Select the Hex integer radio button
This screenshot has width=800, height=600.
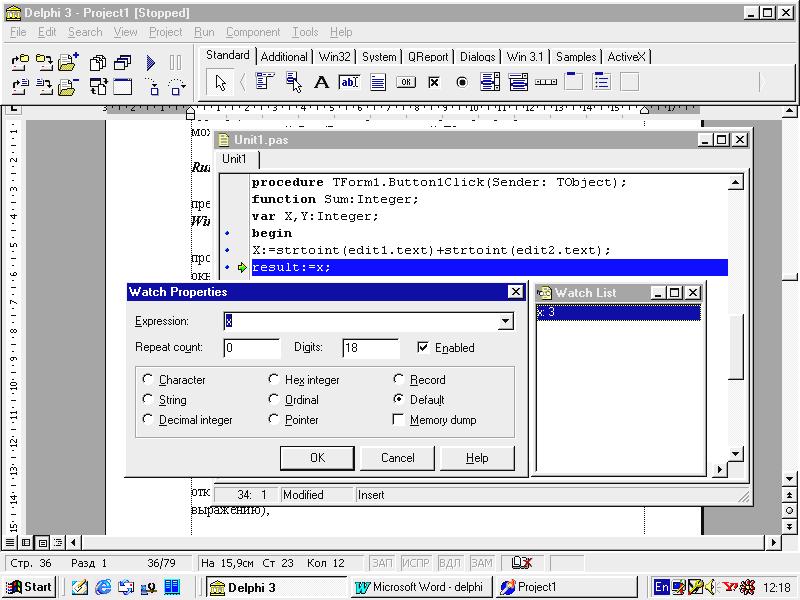(x=273, y=379)
